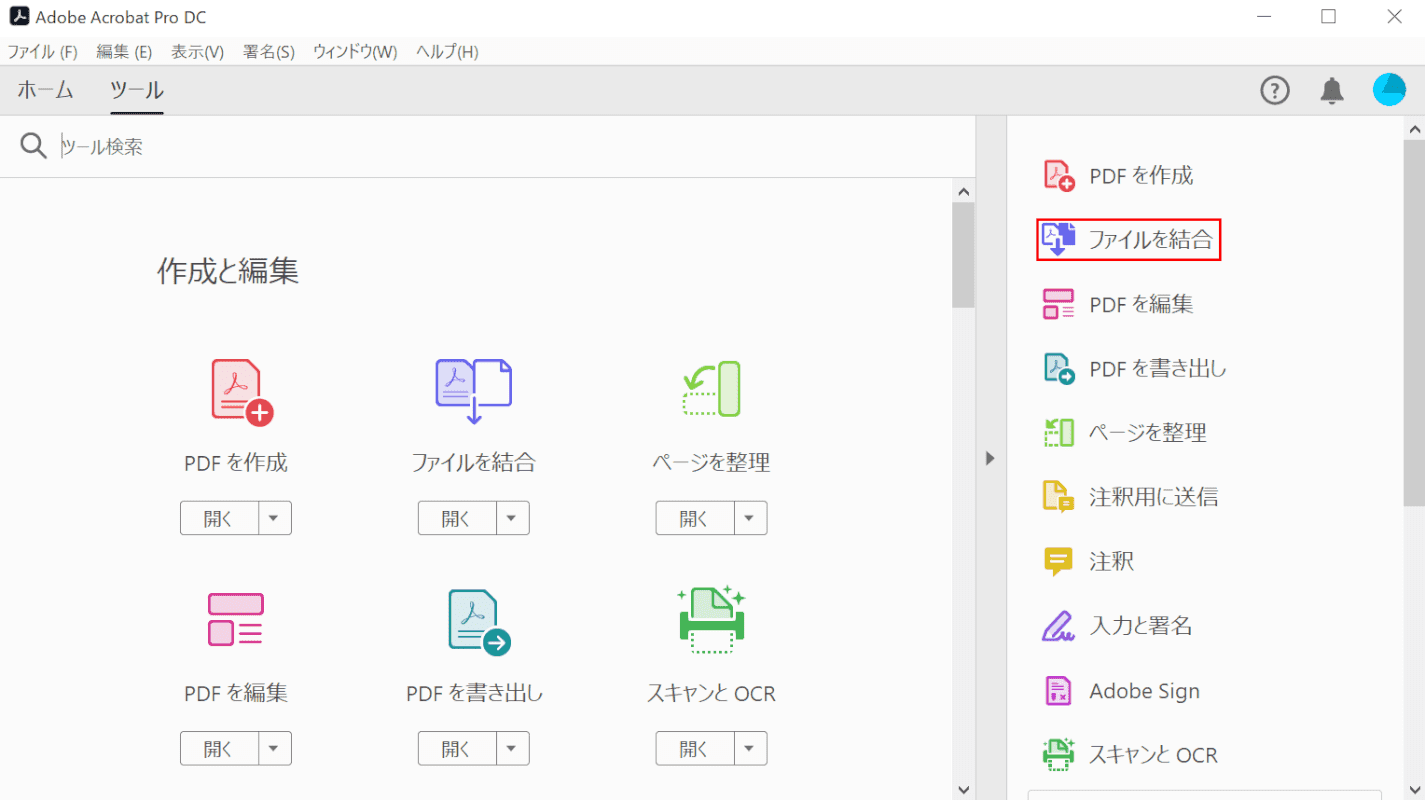Click the スキャンと OCR icon in the tools grid
The image size is (1425, 800).
click(711, 619)
